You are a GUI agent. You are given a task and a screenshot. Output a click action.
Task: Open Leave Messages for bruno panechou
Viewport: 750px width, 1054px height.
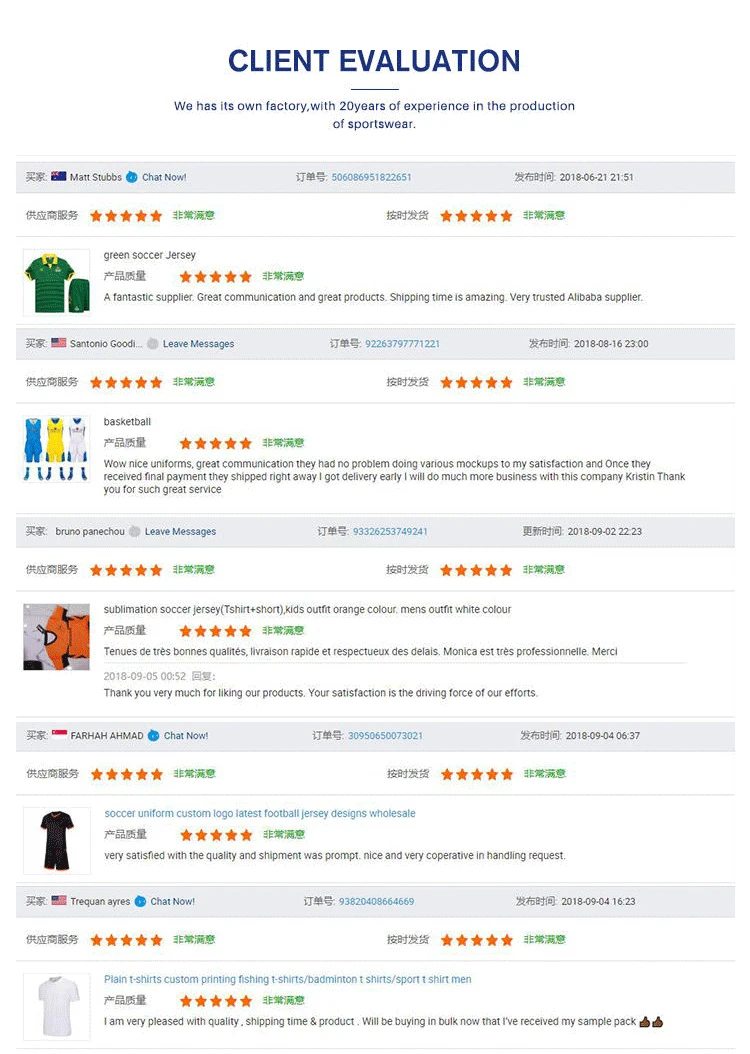point(180,532)
